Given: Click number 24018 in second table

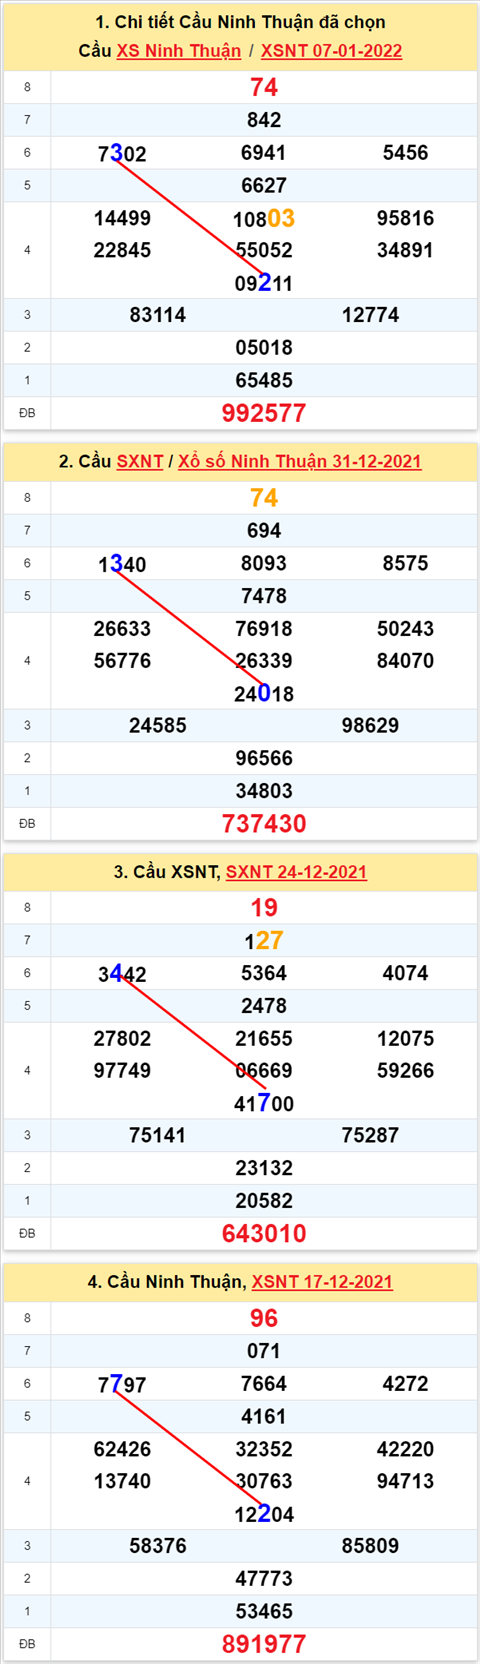Looking at the screenshot, I should point(264,693).
